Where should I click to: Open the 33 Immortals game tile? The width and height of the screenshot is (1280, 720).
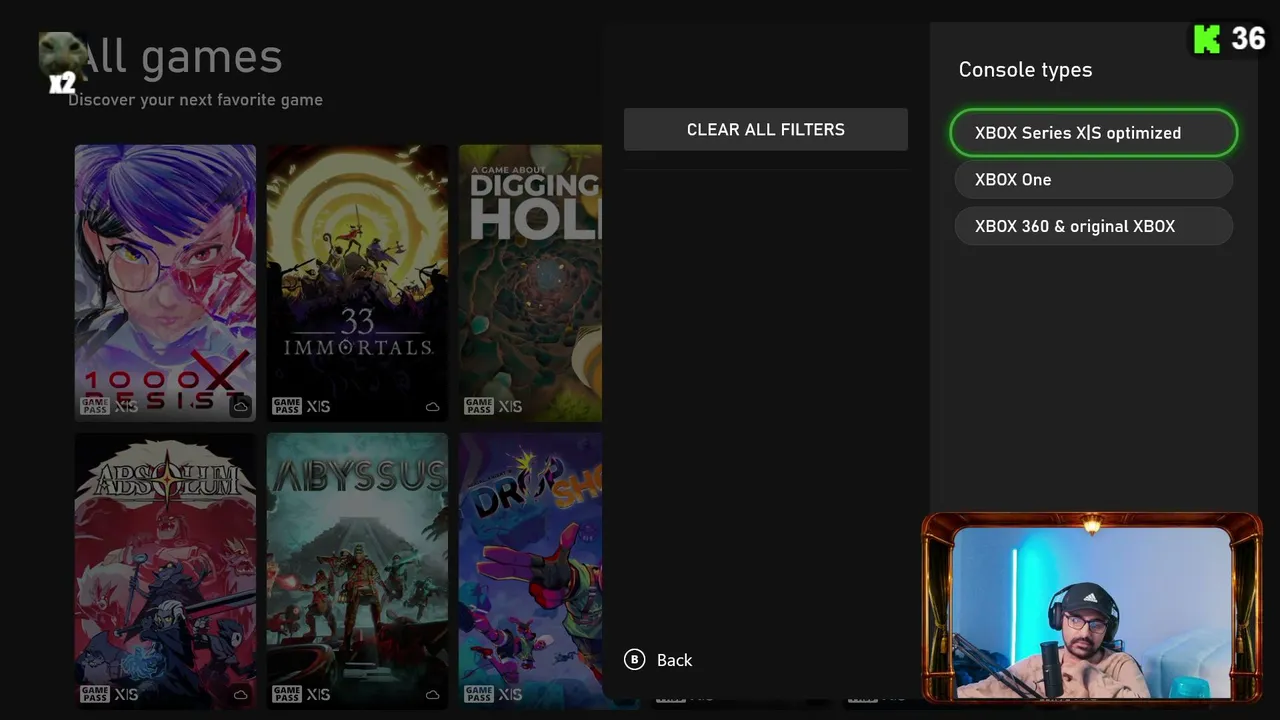pos(357,283)
